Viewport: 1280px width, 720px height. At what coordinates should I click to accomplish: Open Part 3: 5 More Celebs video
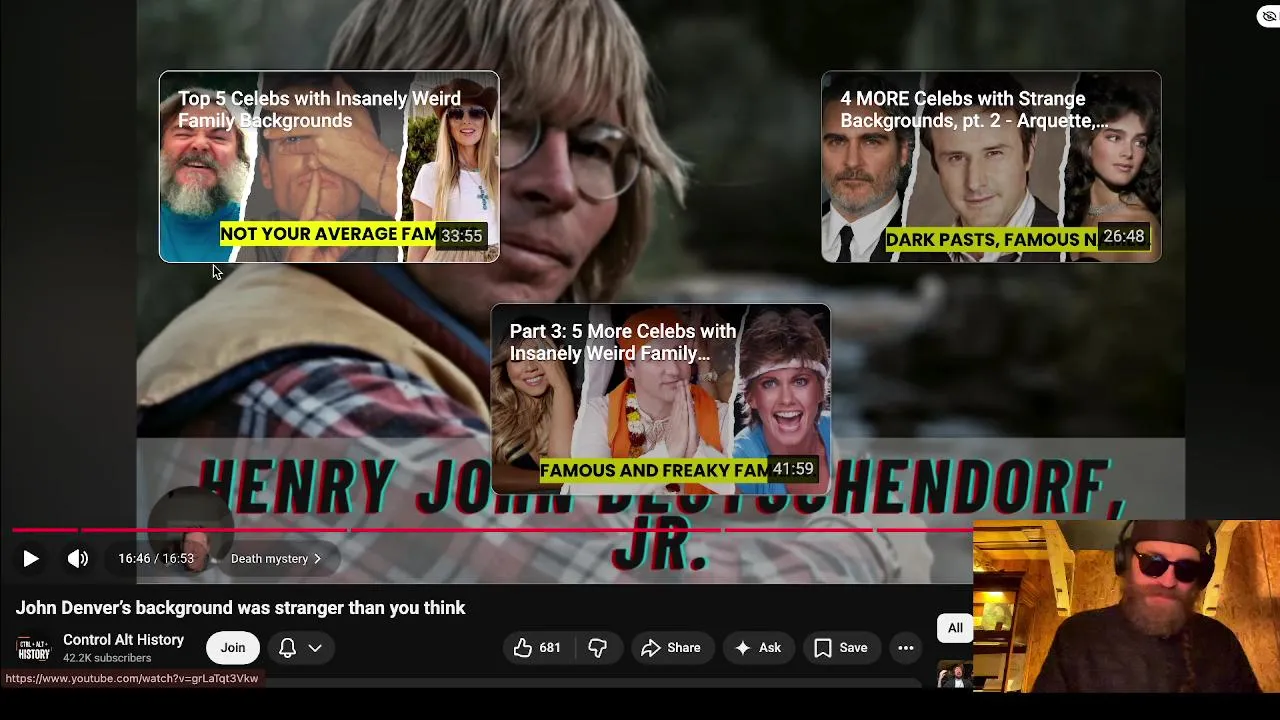click(660, 399)
